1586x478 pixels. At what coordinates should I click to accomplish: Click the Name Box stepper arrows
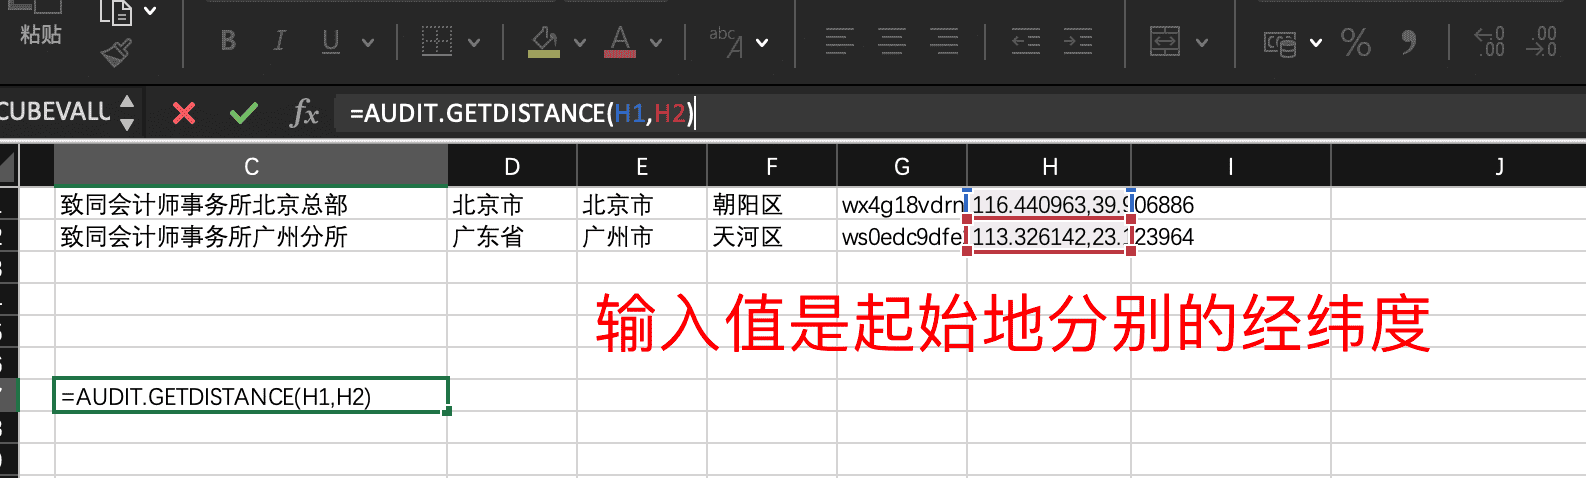pos(127,112)
